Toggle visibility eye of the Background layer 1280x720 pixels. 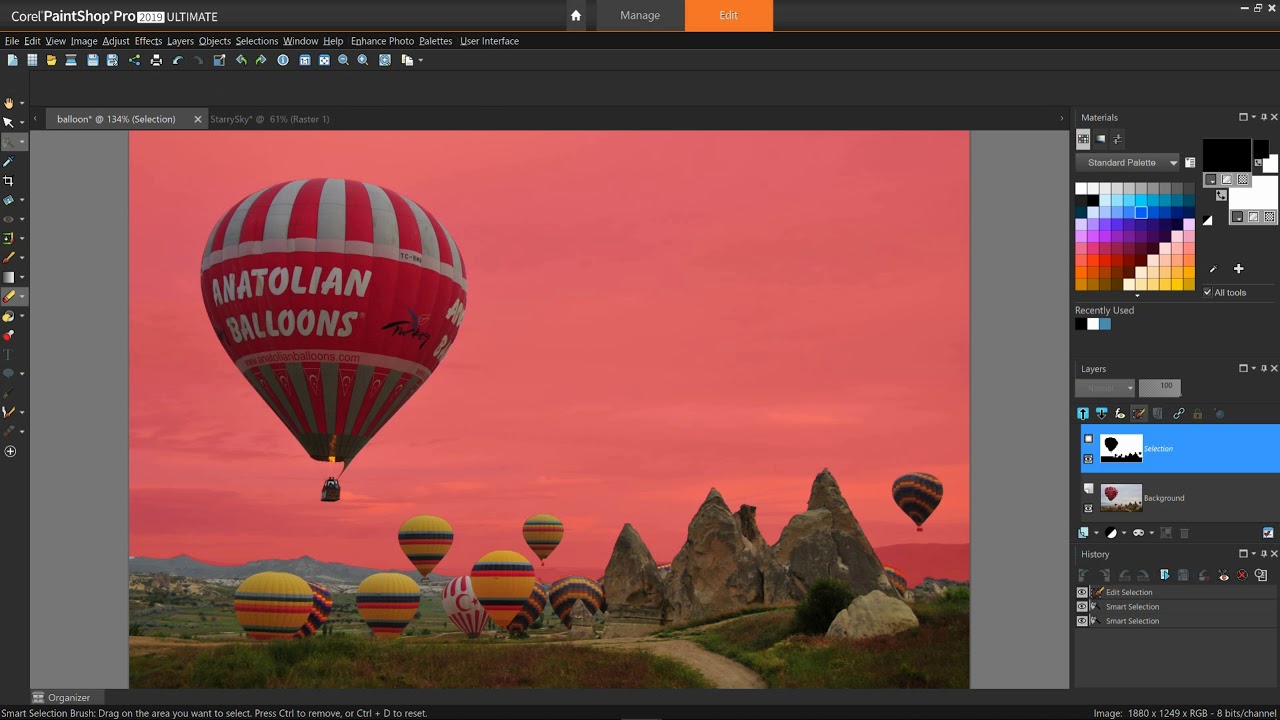tap(1089, 508)
